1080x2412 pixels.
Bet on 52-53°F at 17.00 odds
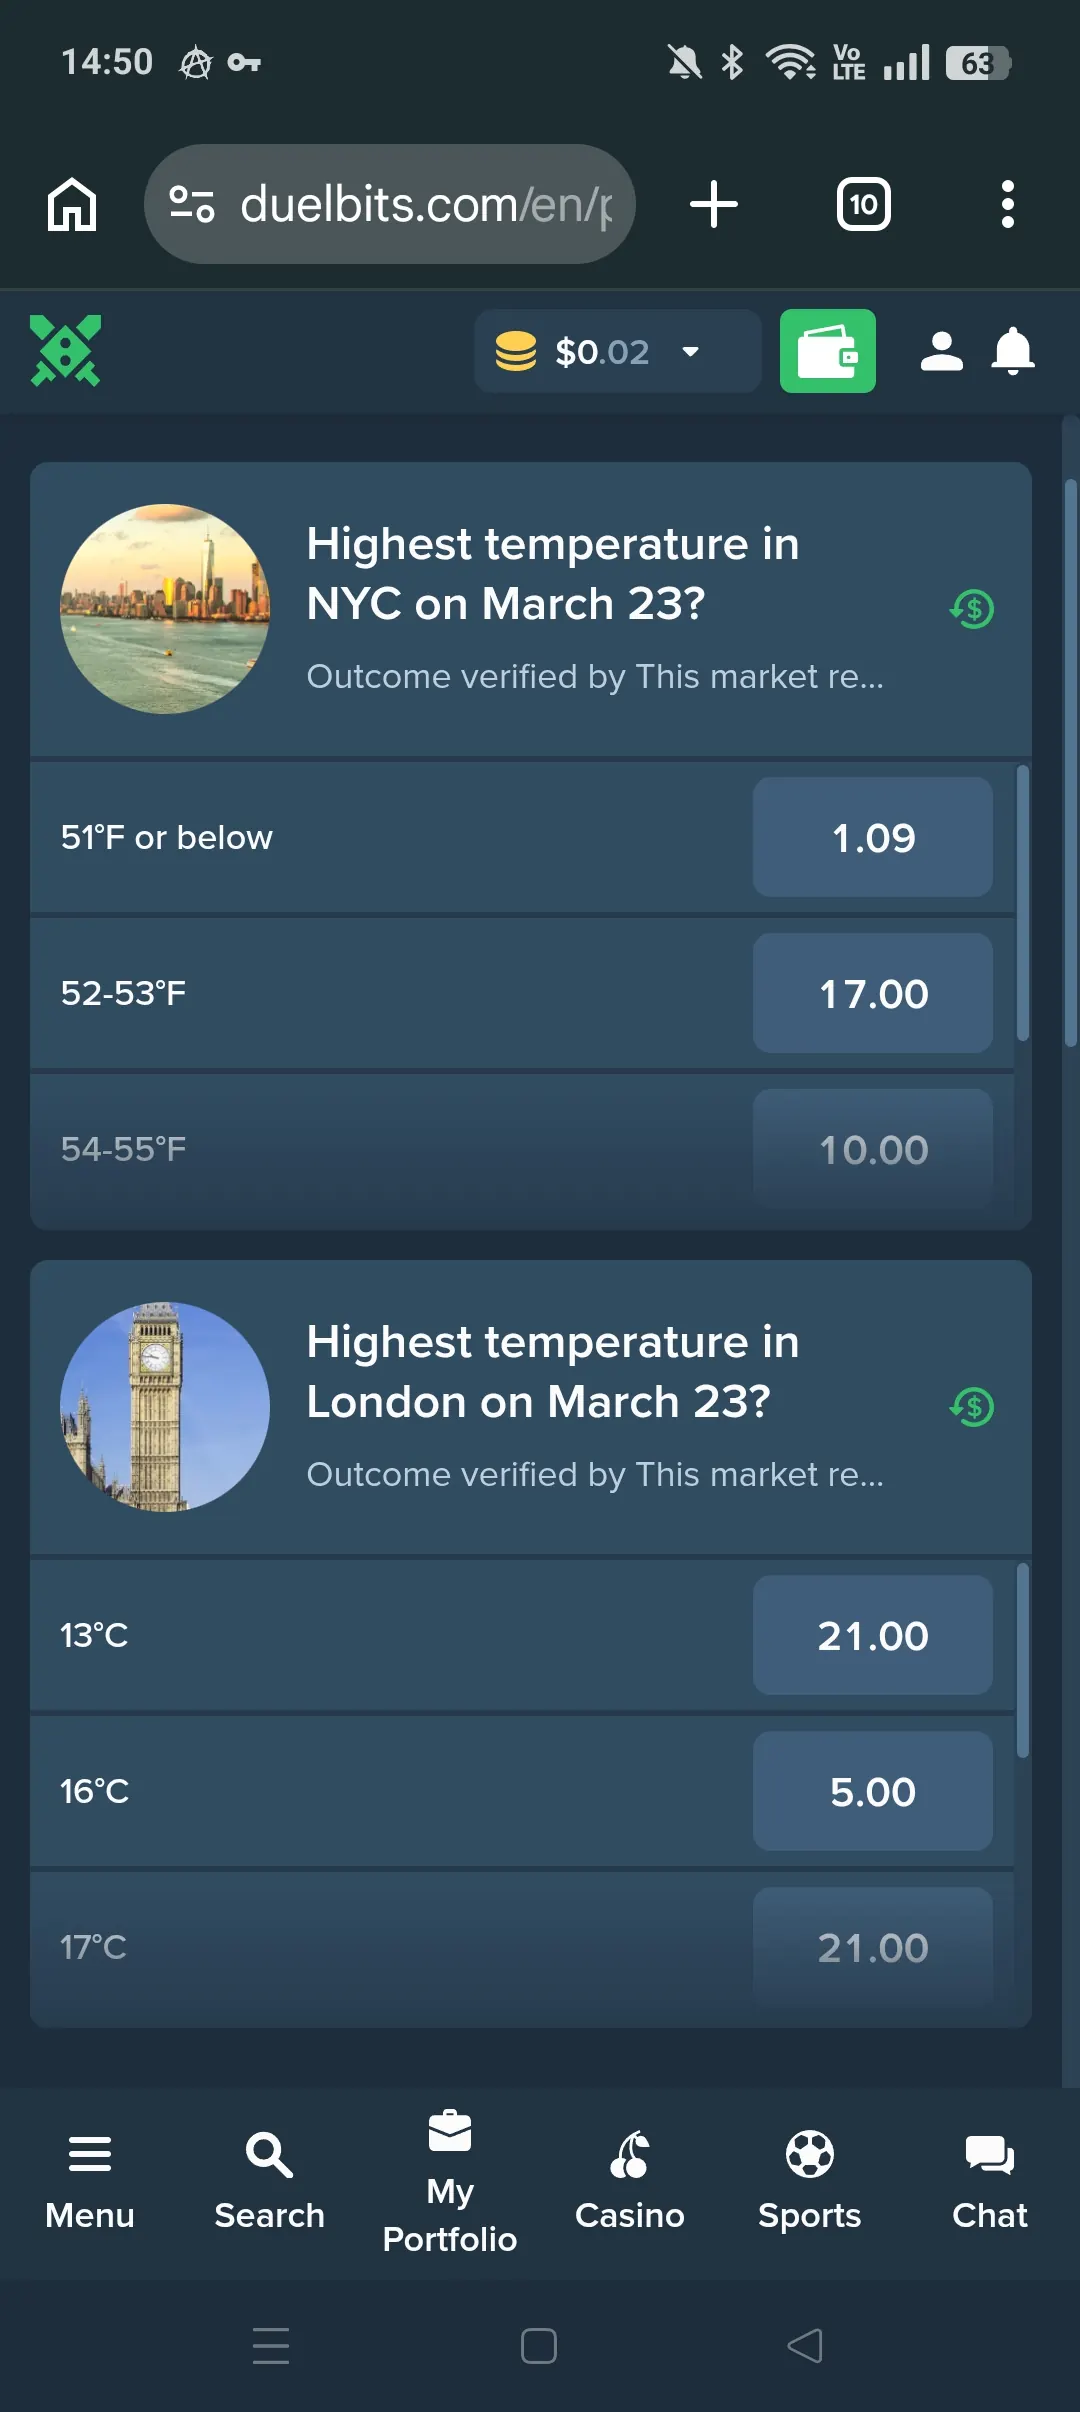872,993
